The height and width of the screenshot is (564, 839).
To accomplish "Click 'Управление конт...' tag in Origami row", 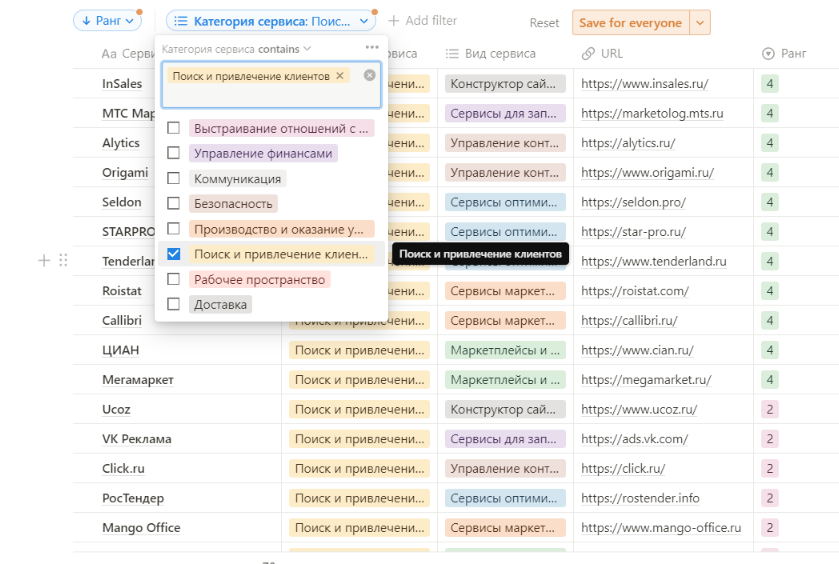I will coord(505,173).
